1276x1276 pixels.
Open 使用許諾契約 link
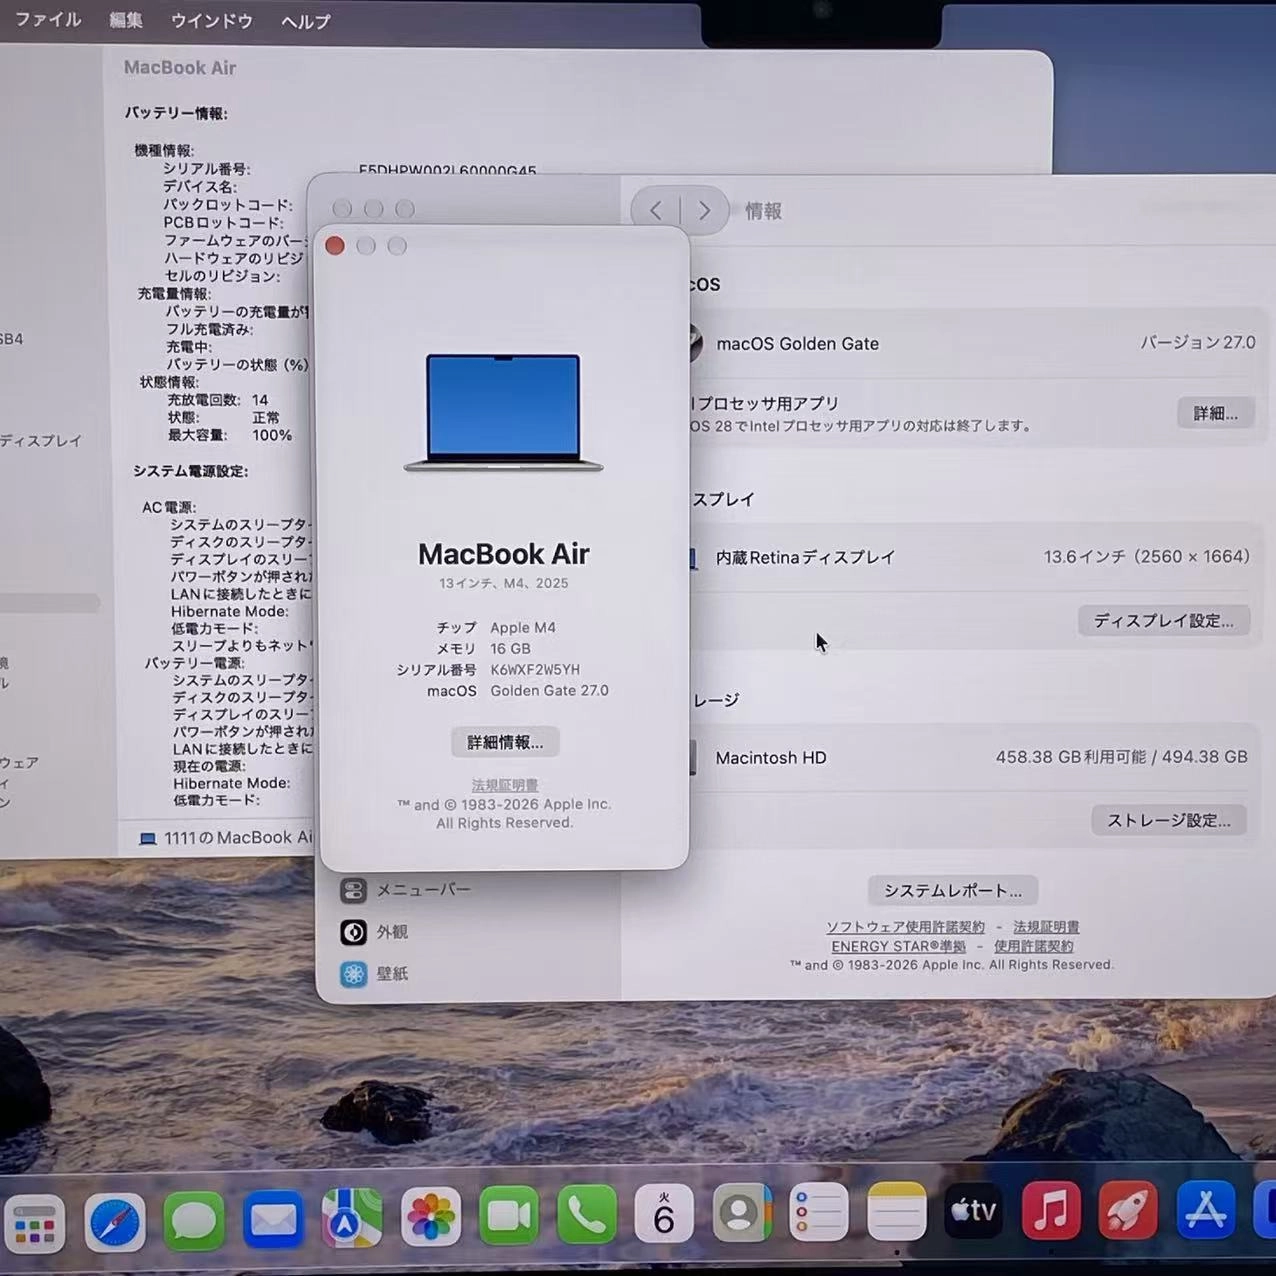tap(1033, 946)
